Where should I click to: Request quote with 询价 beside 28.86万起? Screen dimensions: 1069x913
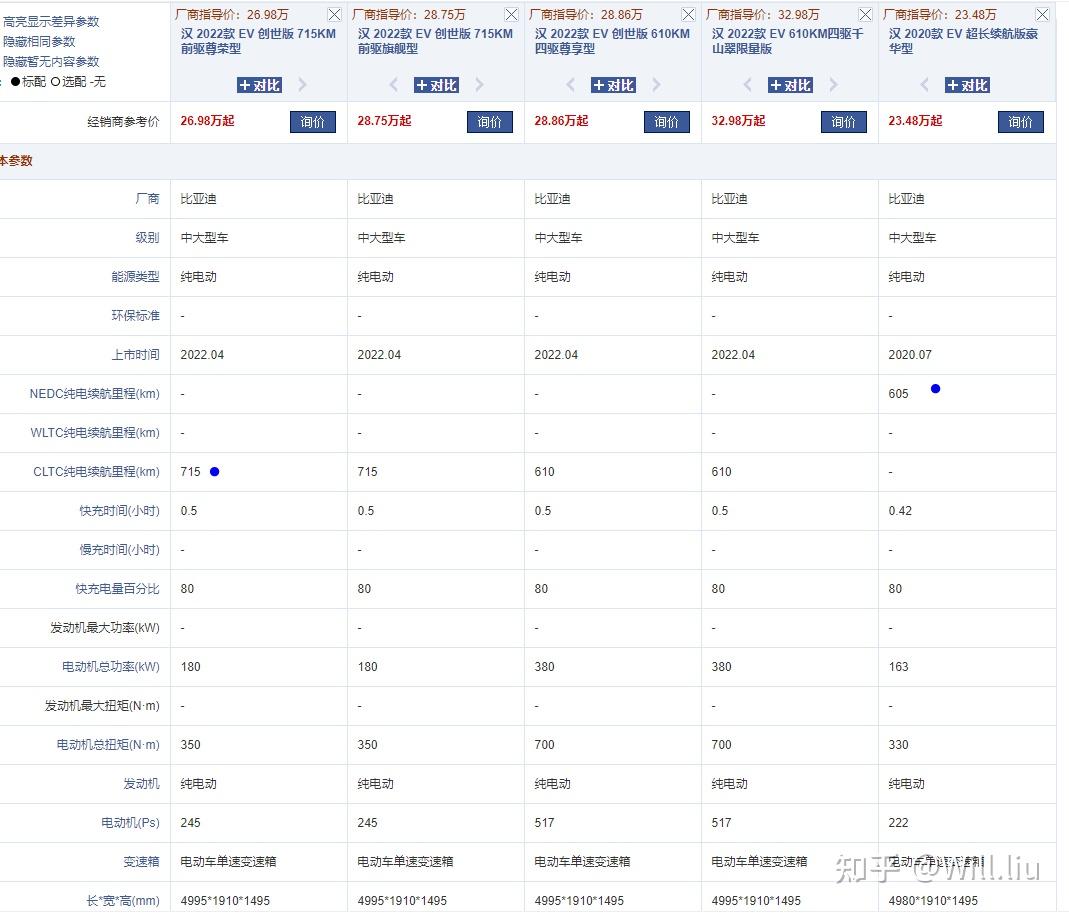[667, 122]
